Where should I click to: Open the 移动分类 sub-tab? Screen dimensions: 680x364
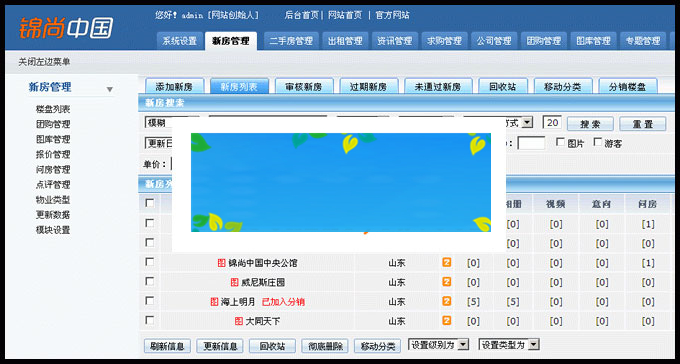(x=563, y=86)
